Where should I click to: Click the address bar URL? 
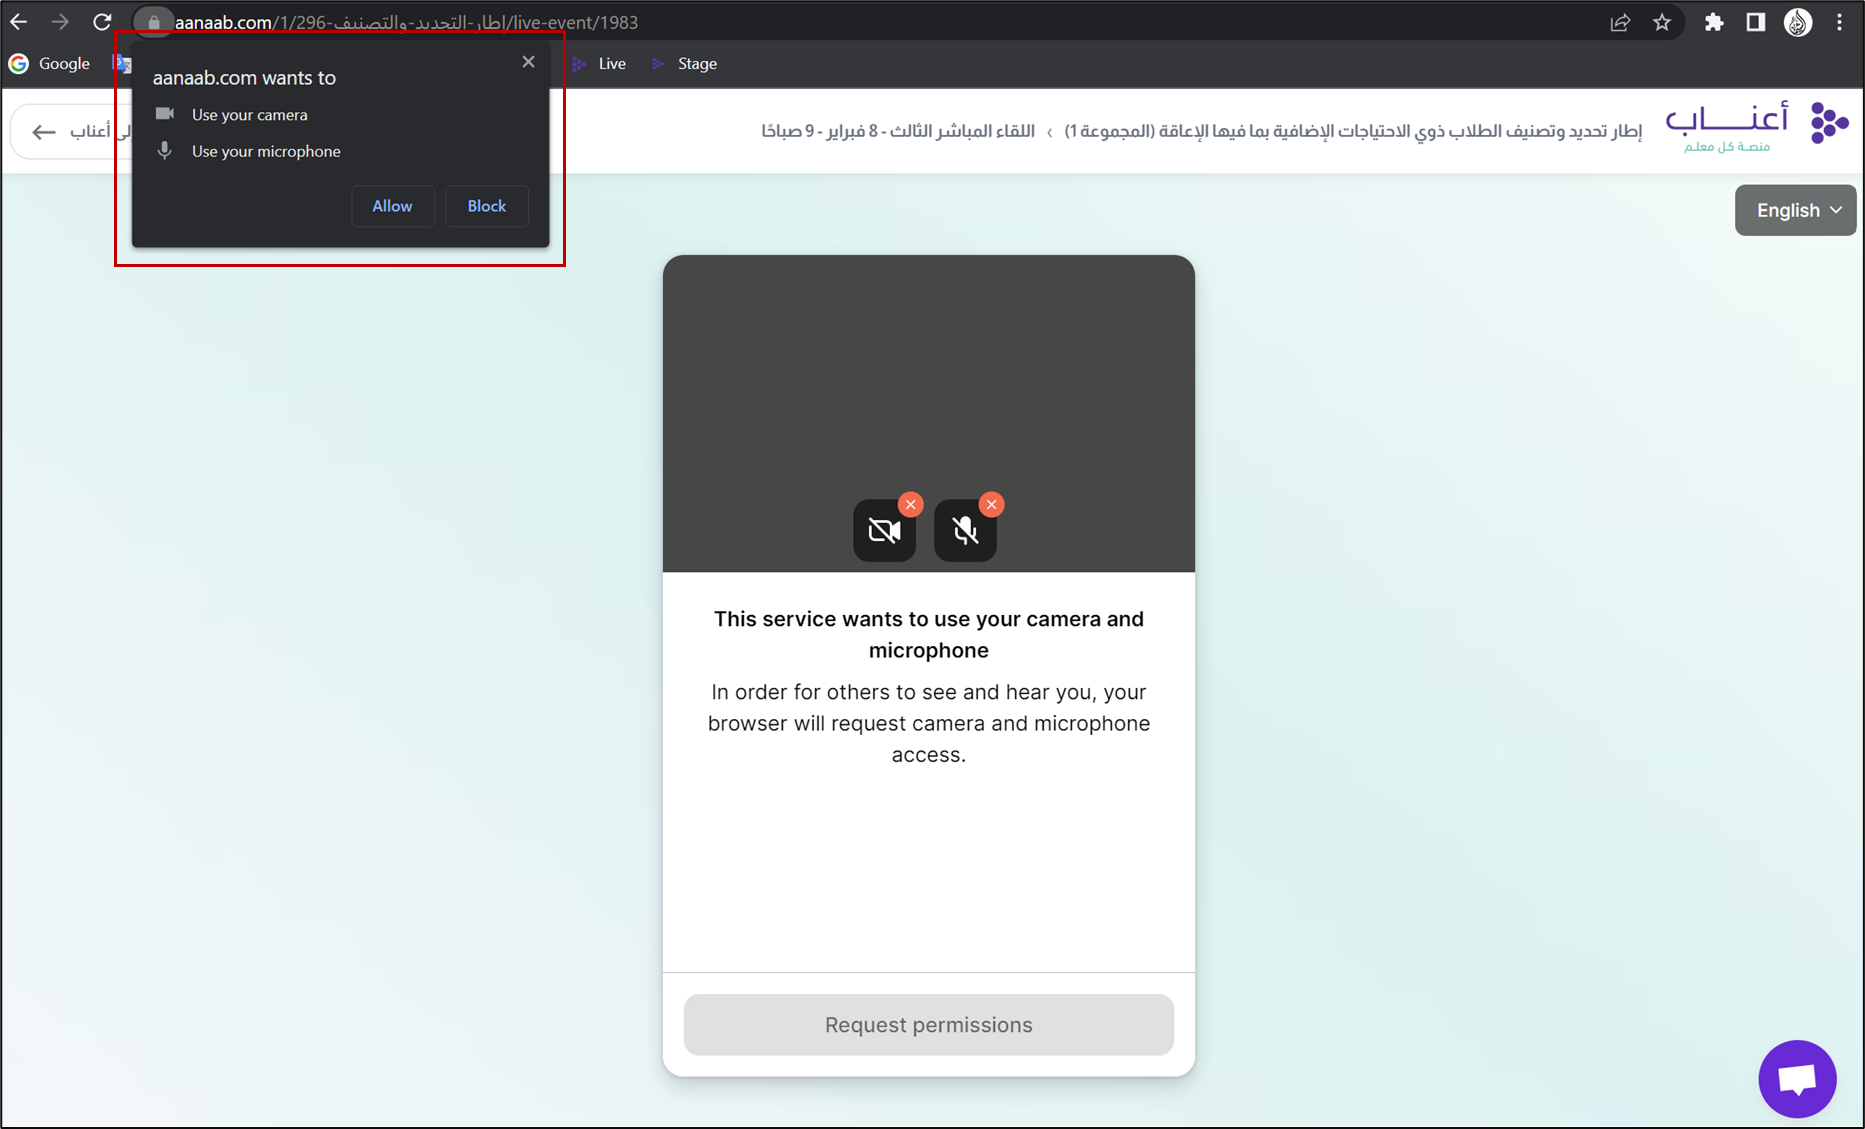[x=406, y=22]
